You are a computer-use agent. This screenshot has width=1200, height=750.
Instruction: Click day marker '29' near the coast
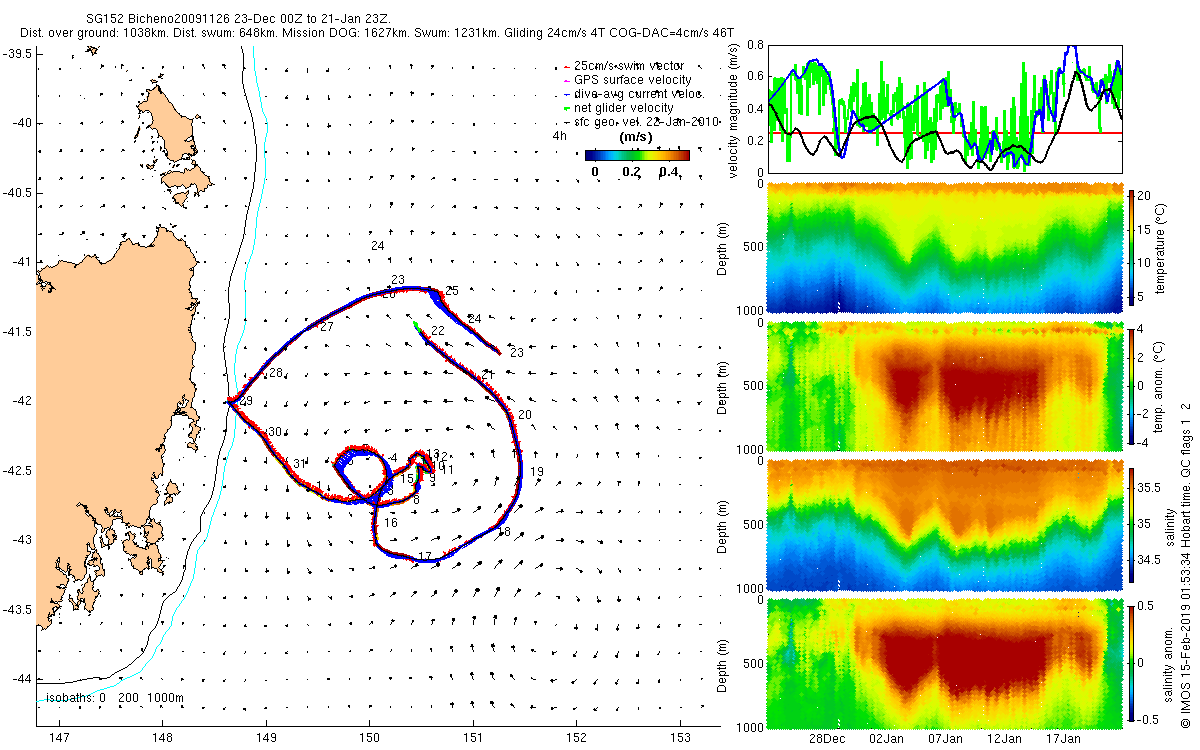tap(246, 401)
